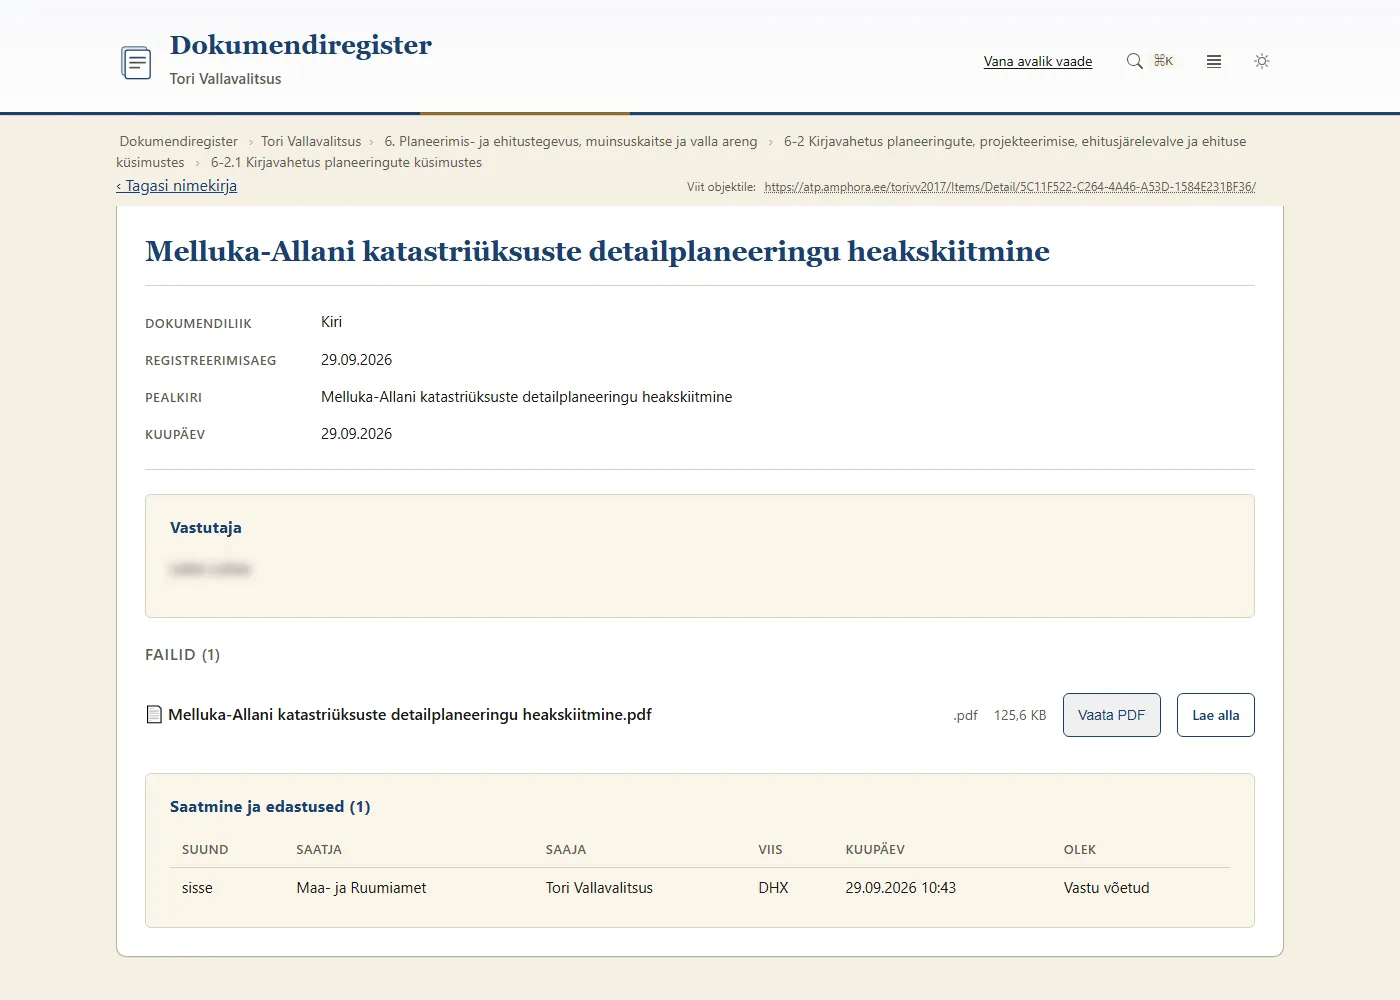1400x1000 pixels.
Task: Click the Saatmine ja edastused (1) heading
Action: coord(270,807)
